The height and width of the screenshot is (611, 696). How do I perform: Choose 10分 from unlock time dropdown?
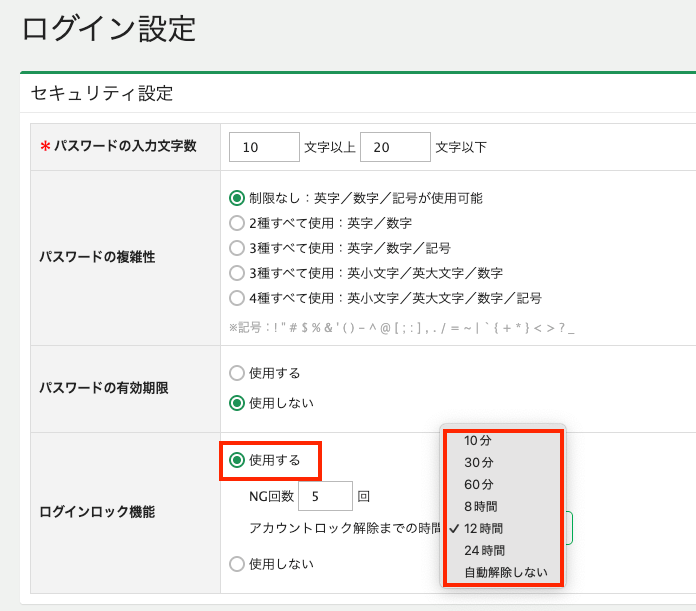(478, 440)
